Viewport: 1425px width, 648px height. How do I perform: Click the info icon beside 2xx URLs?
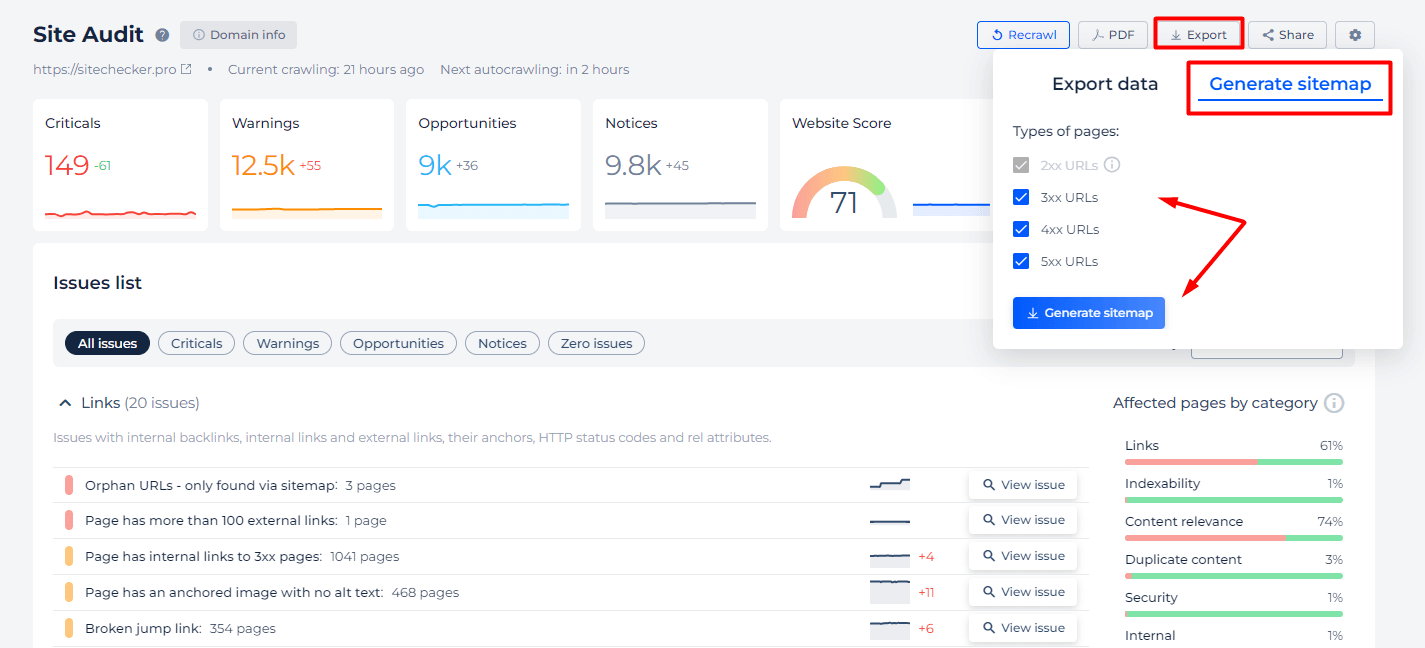tap(1111, 165)
